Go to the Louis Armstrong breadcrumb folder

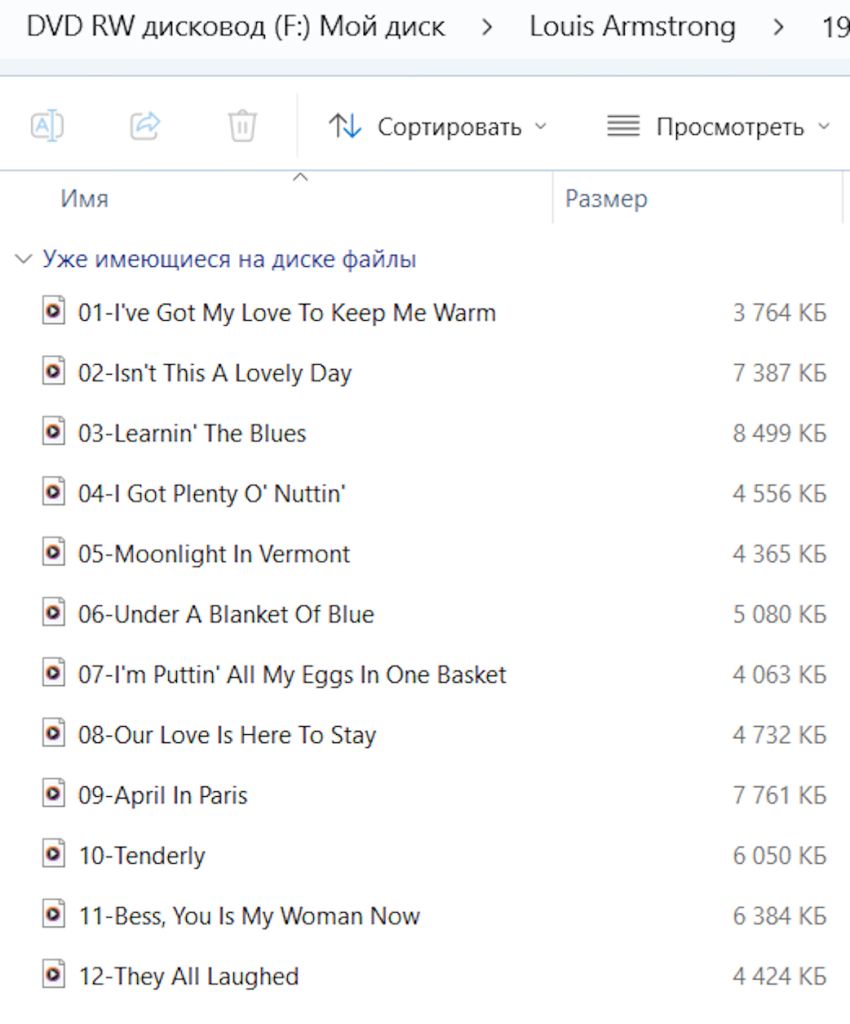point(632,27)
